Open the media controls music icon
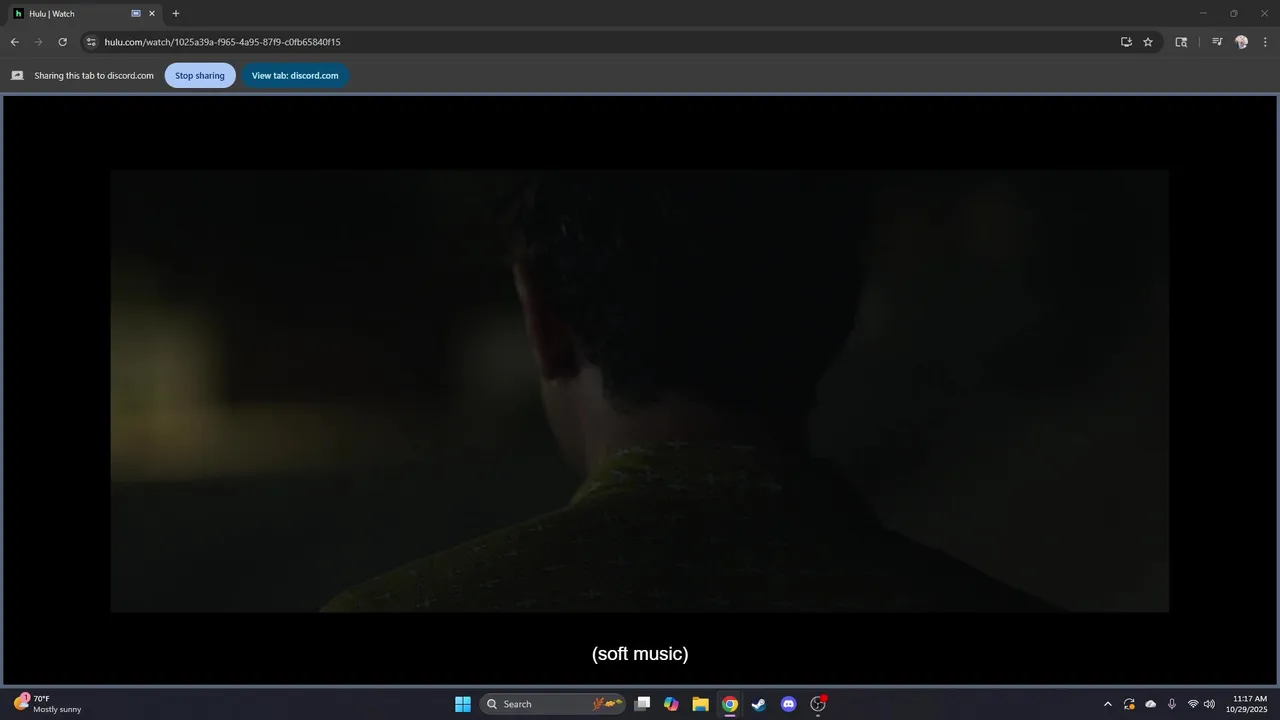 [1217, 42]
